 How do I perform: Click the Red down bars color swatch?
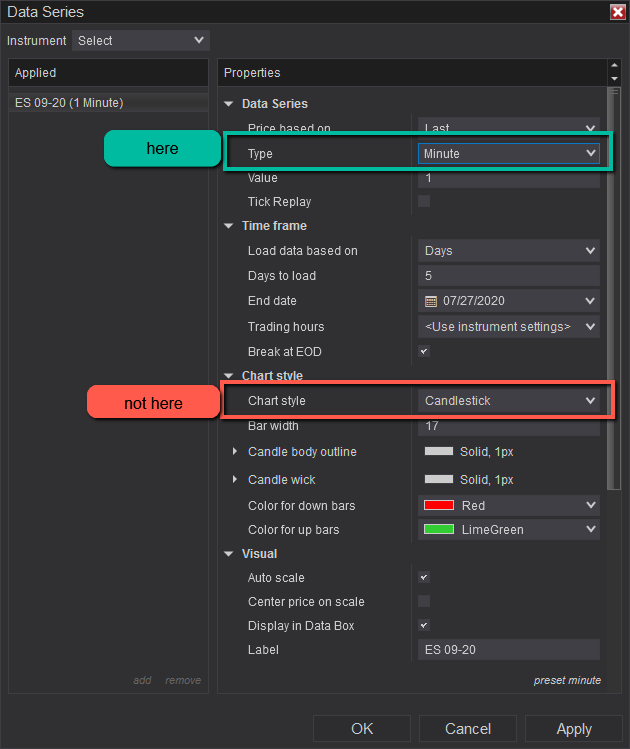(439, 506)
